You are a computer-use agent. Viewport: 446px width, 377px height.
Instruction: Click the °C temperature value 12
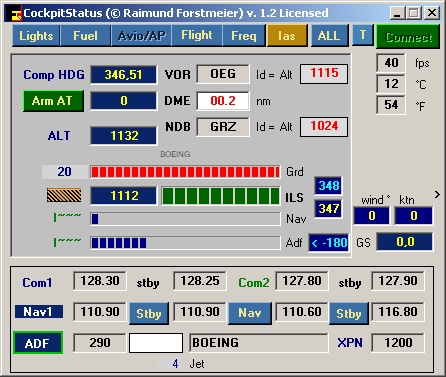[x=391, y=84]
